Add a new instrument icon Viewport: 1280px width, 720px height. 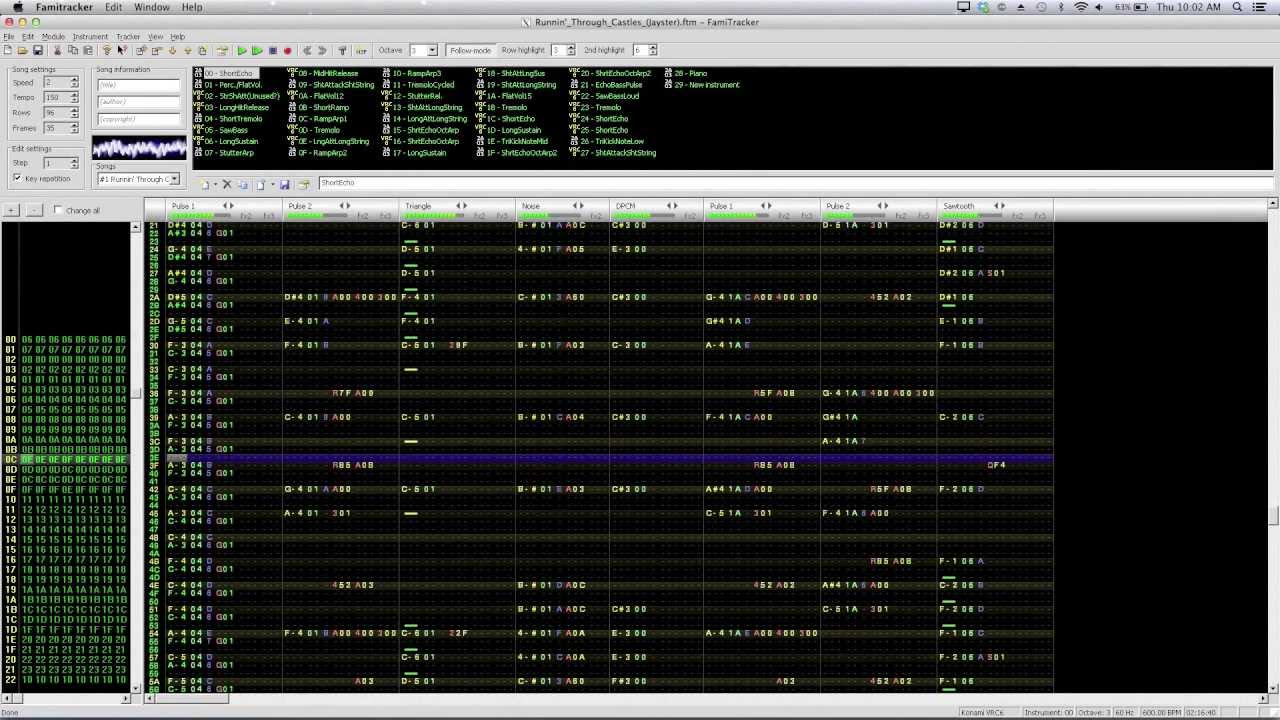tap(205, 184)
